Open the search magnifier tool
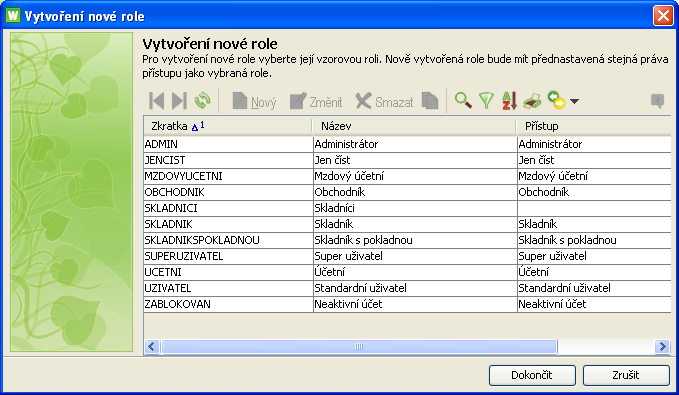 [x=463, y=101]
